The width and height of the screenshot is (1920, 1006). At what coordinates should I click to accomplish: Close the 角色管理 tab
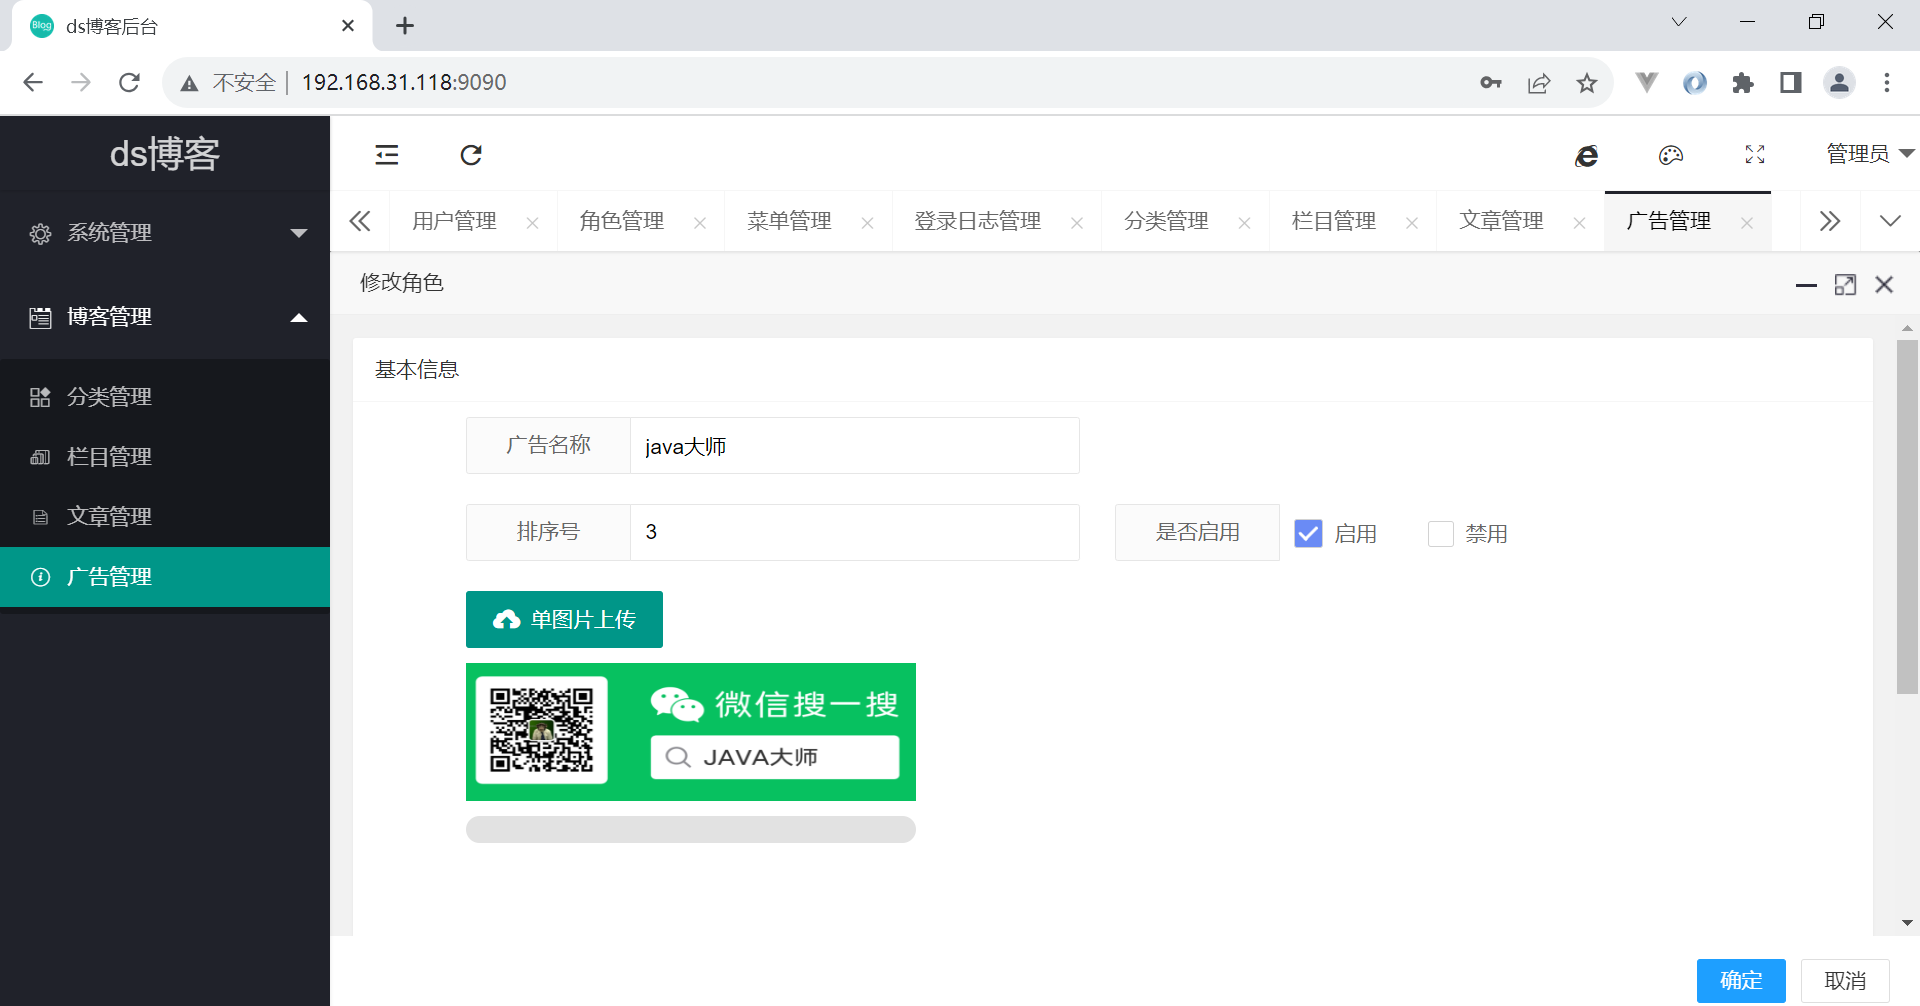[700, 223]
